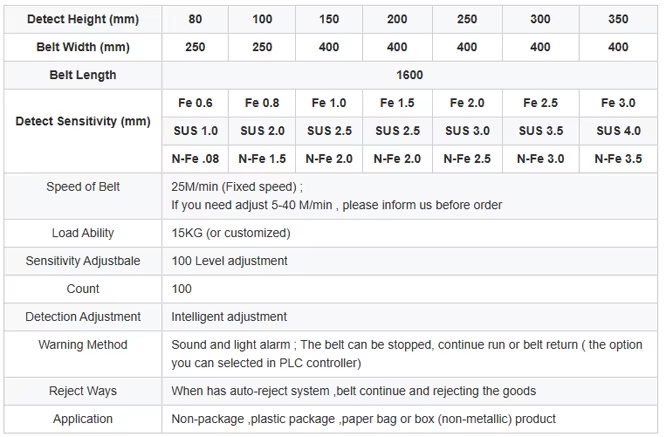Screen dimensions: 664x437
Task: Select the Reject Ways row label
Action: click(x=83, y=391)
